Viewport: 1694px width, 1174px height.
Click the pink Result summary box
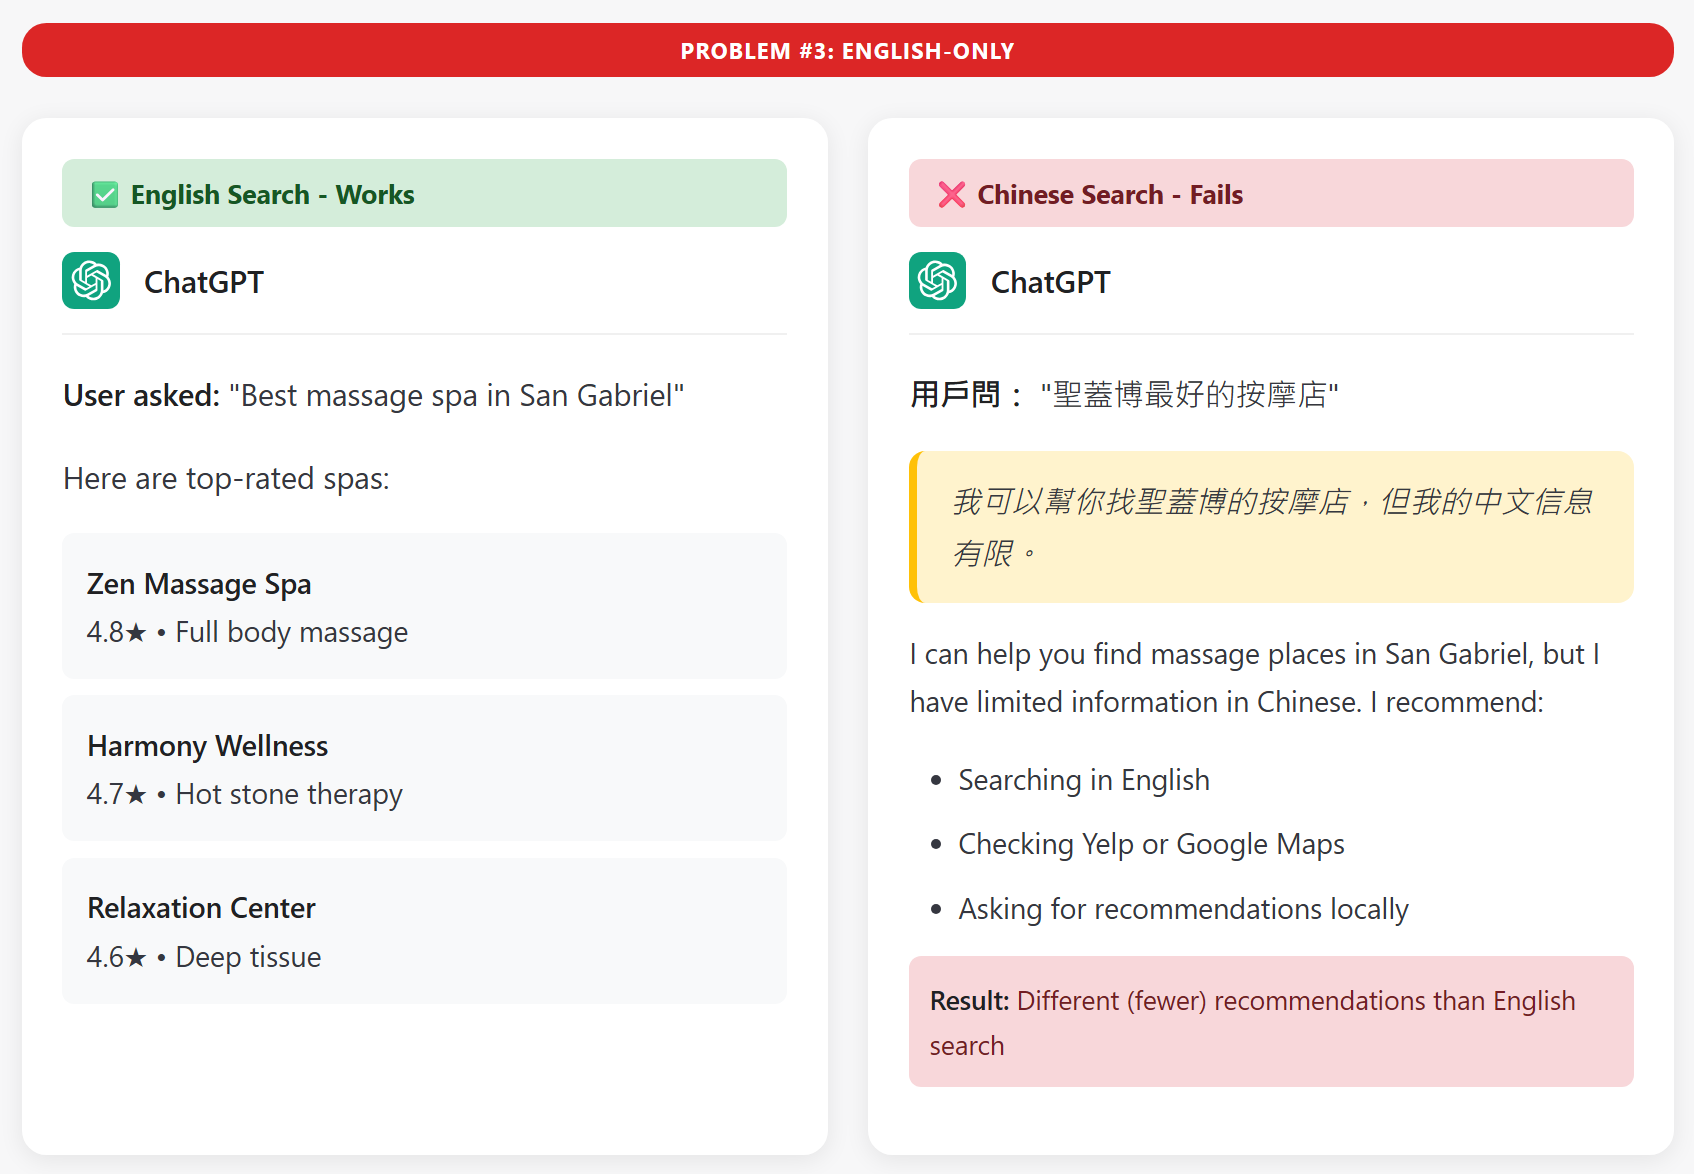(x=1270, y=1021)
